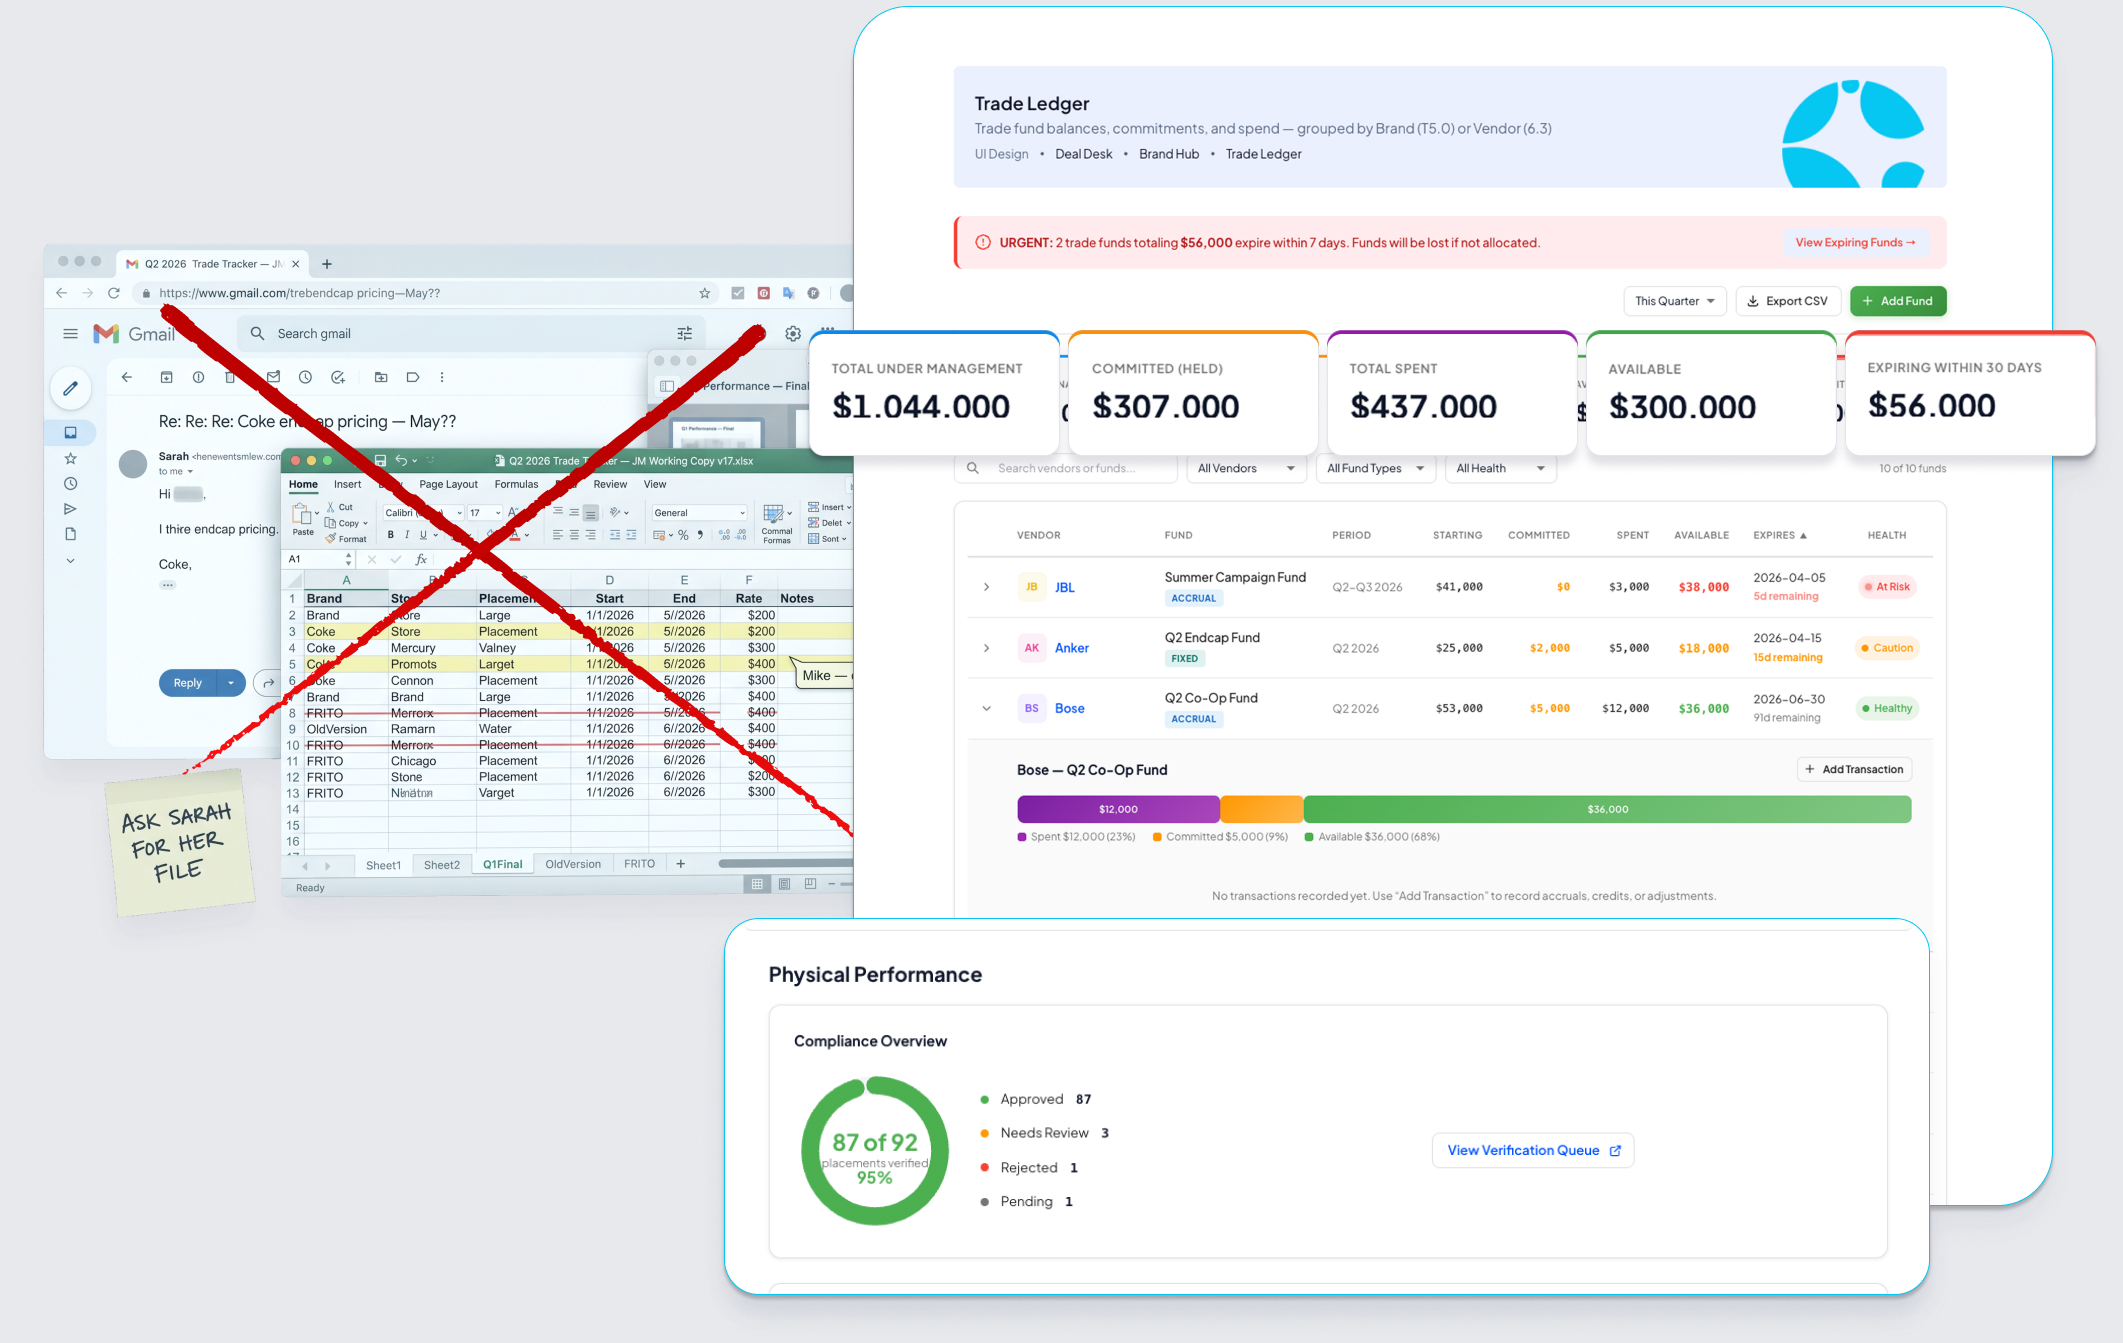Expand 'to me' recipient details arrow

[190, 472]
